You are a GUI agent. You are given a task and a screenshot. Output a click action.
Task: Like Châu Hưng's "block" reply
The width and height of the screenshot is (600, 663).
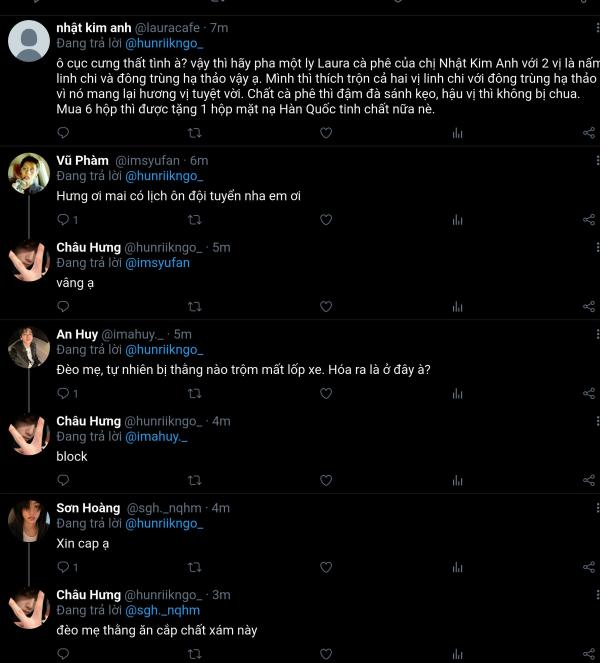pos(326,480)
